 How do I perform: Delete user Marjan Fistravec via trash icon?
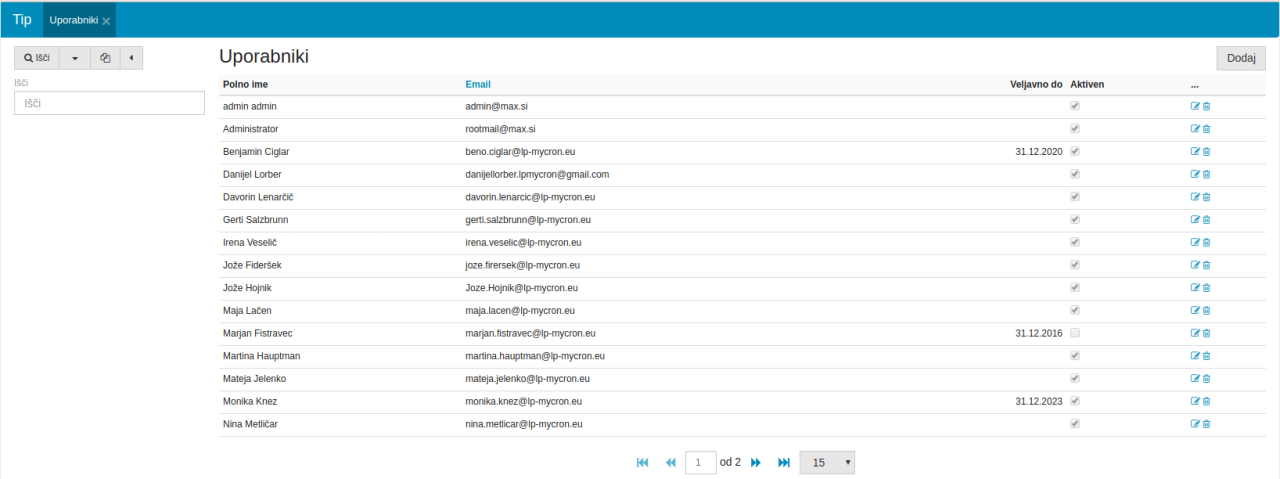pyautogui.click(x=1206, y=333)
